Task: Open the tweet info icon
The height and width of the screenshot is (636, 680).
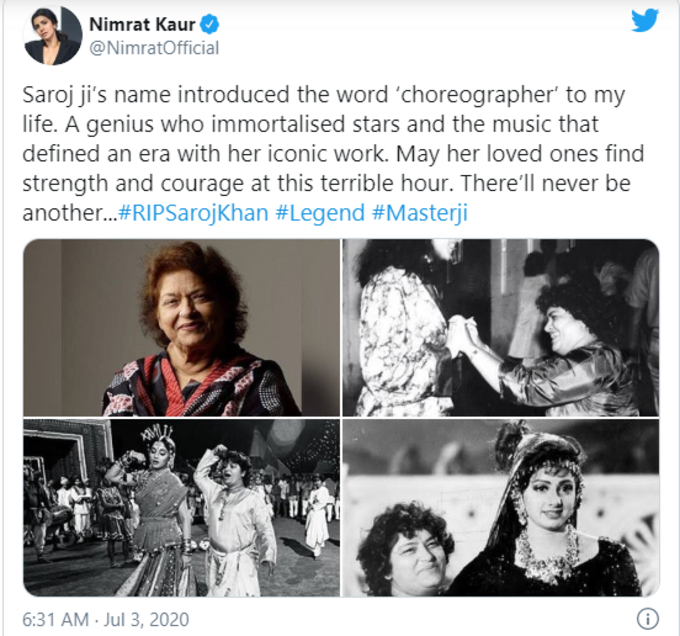Action: coord(647,619)
